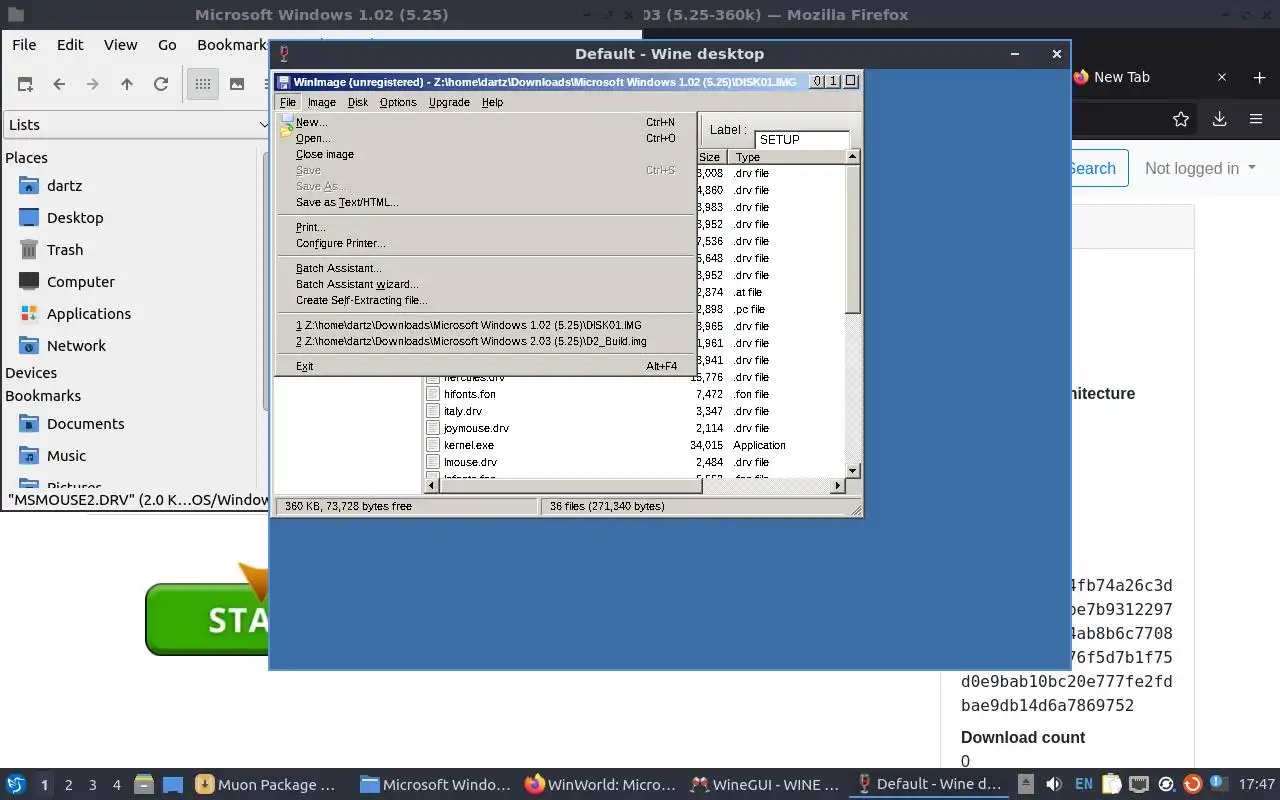Choose Create Self-Extracting file...

(x=485, y=300)
